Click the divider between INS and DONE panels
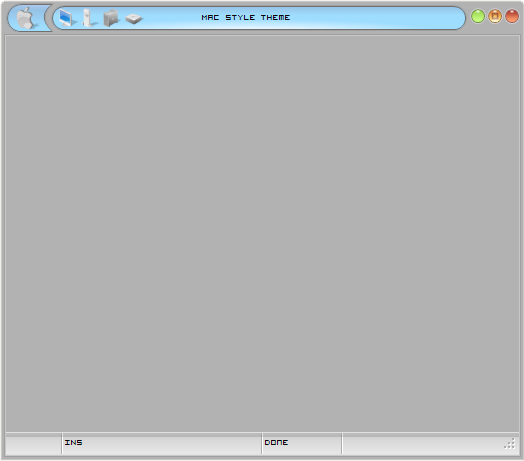Viewport: 524px width, 461px height. [262, 444]
